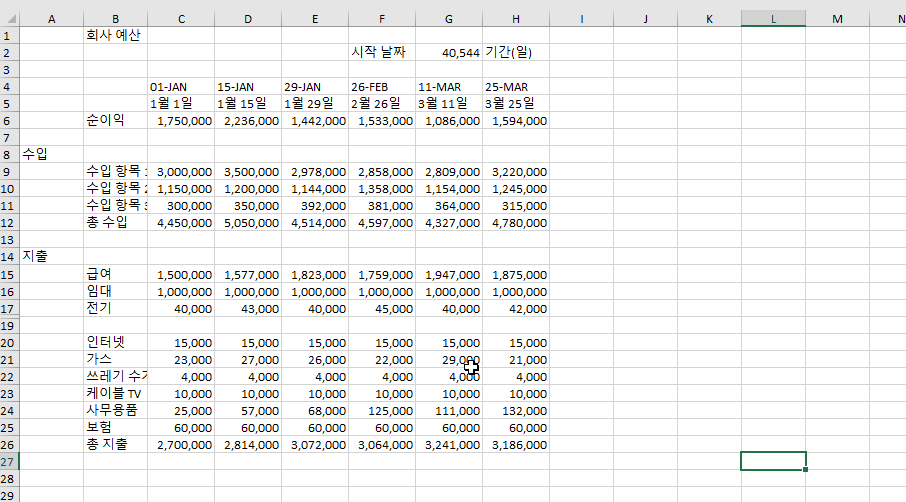Select row 26 header
The width and height of the screenshot is (906, 502).
pyautogui.click(x=7, y=445)
